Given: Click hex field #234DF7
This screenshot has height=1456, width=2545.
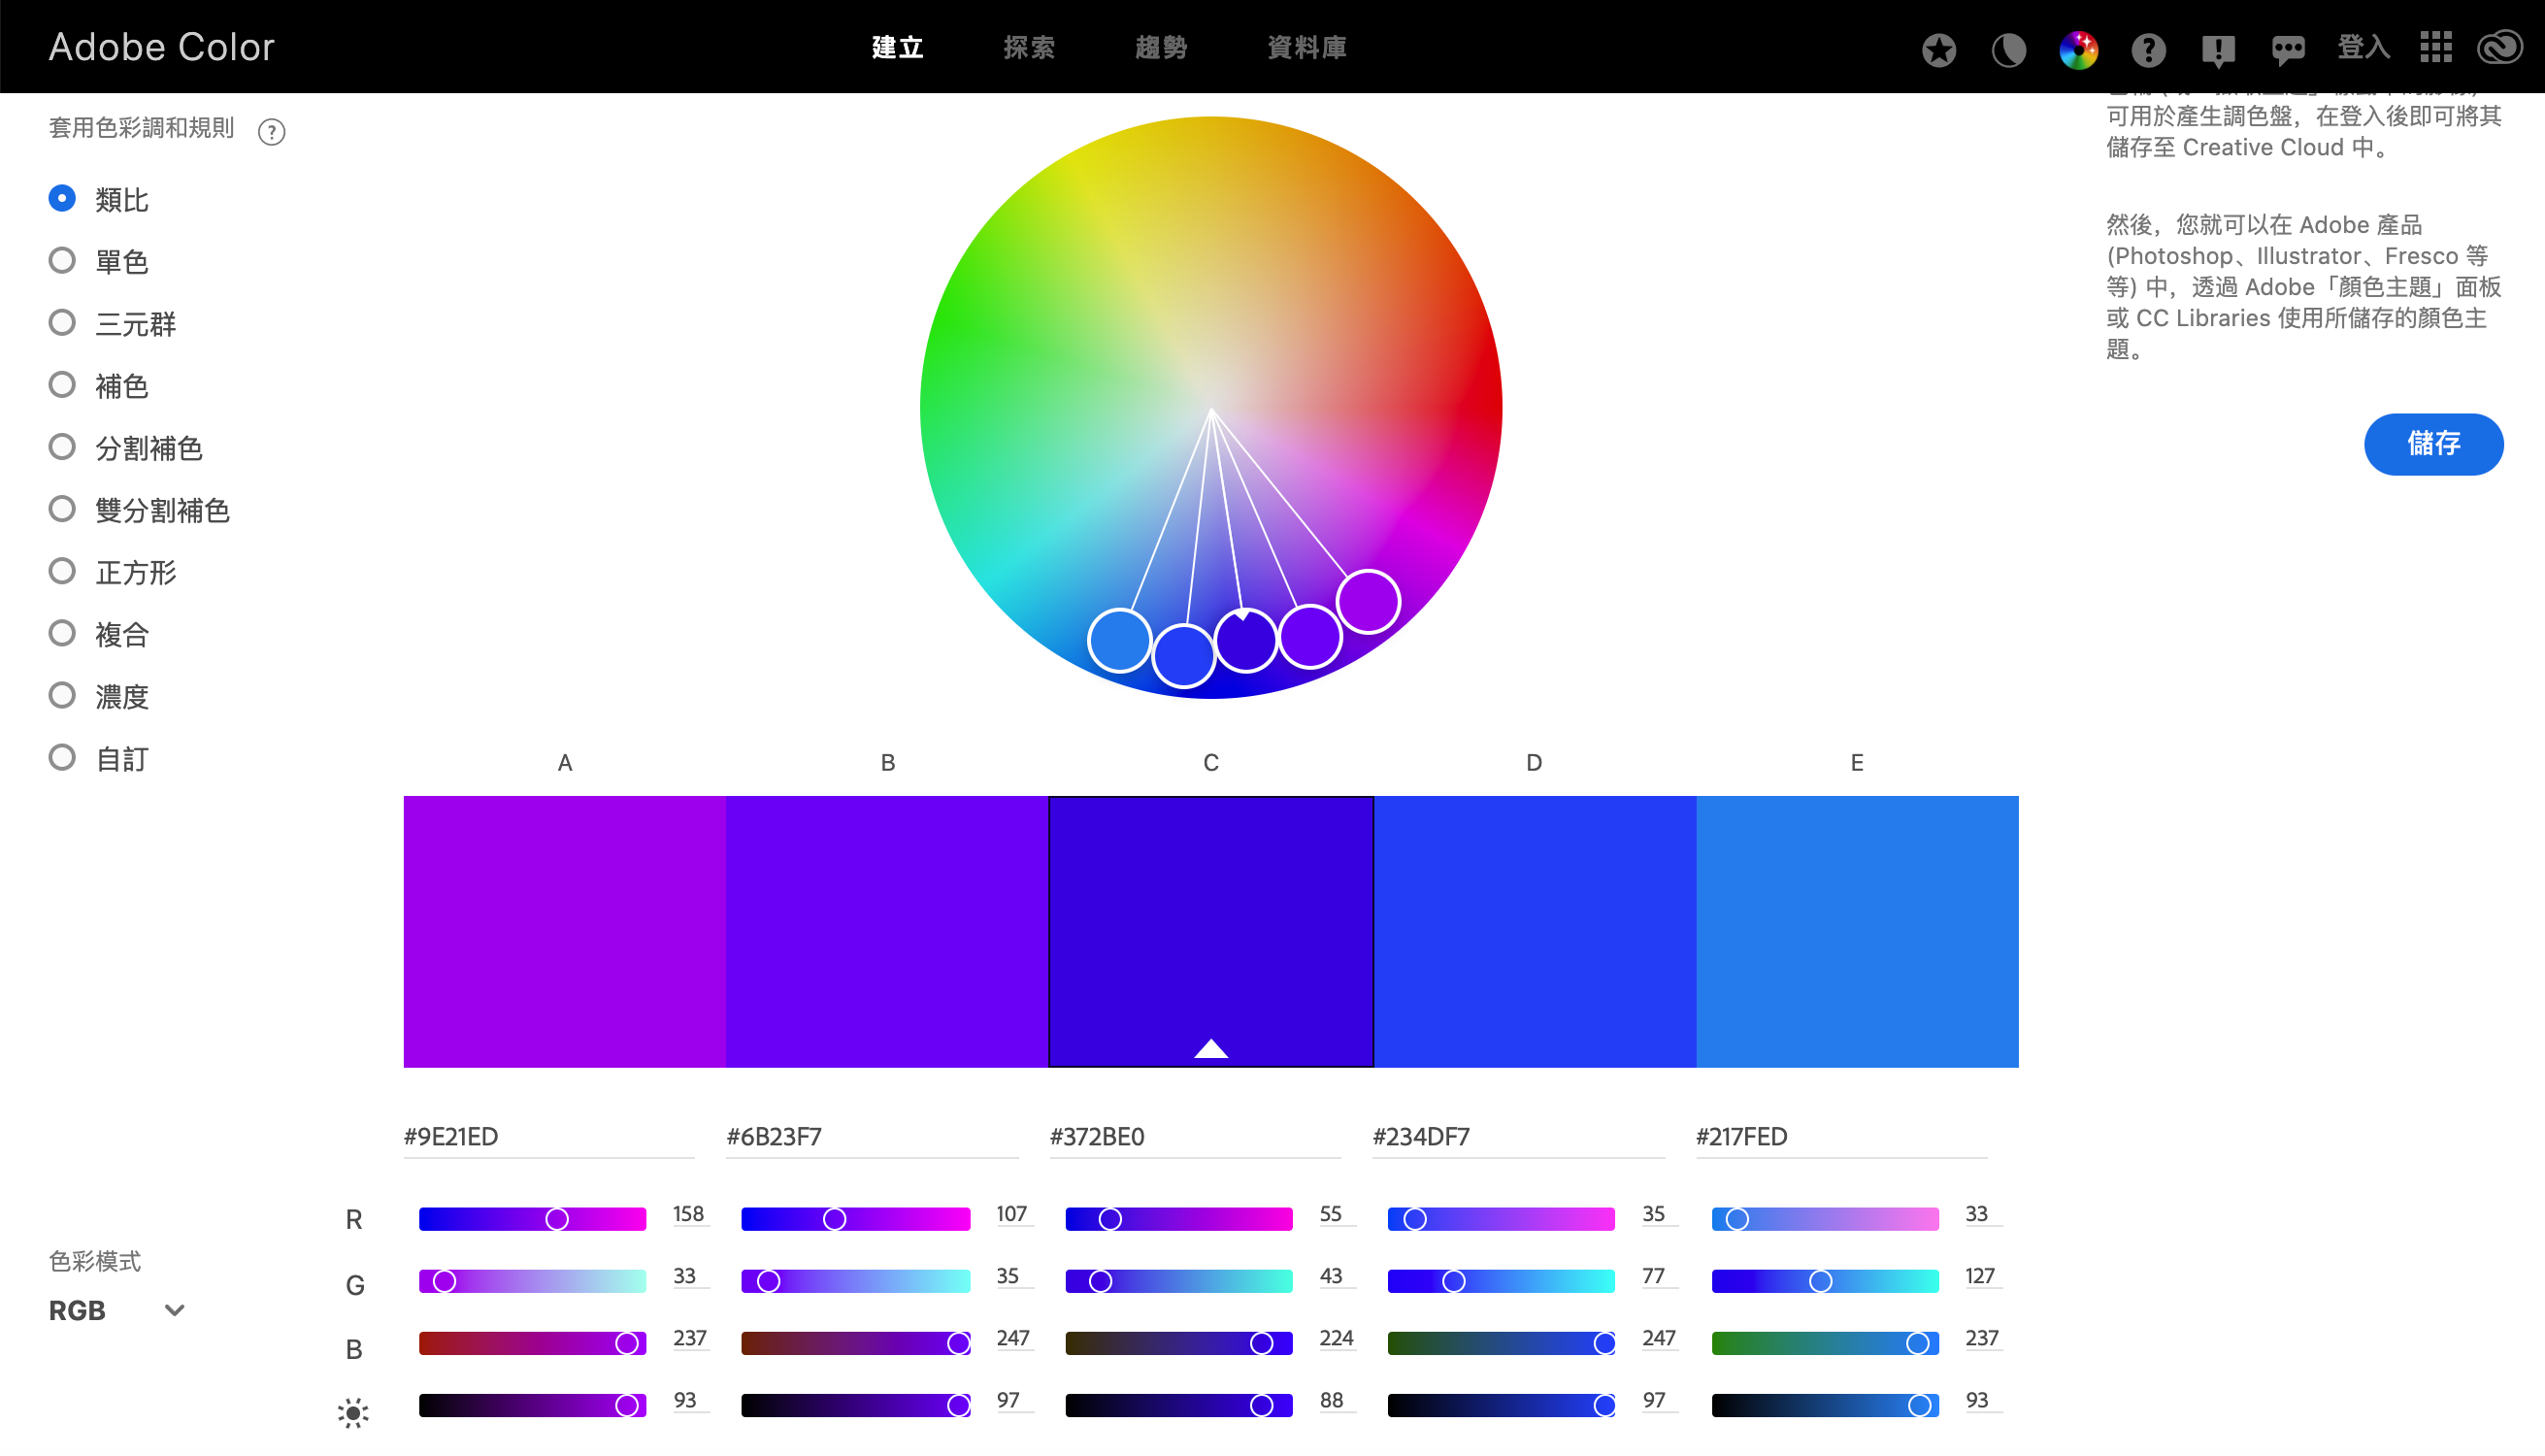Looking at the screenshot, I should (1518, 1136).
